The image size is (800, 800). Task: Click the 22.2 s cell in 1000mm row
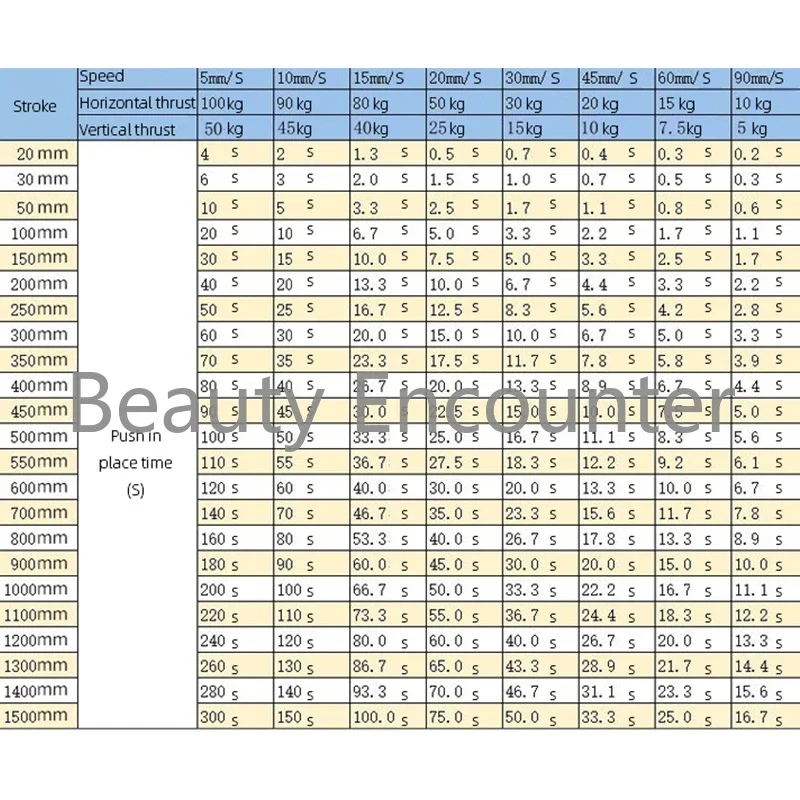(x=616, y=589)
